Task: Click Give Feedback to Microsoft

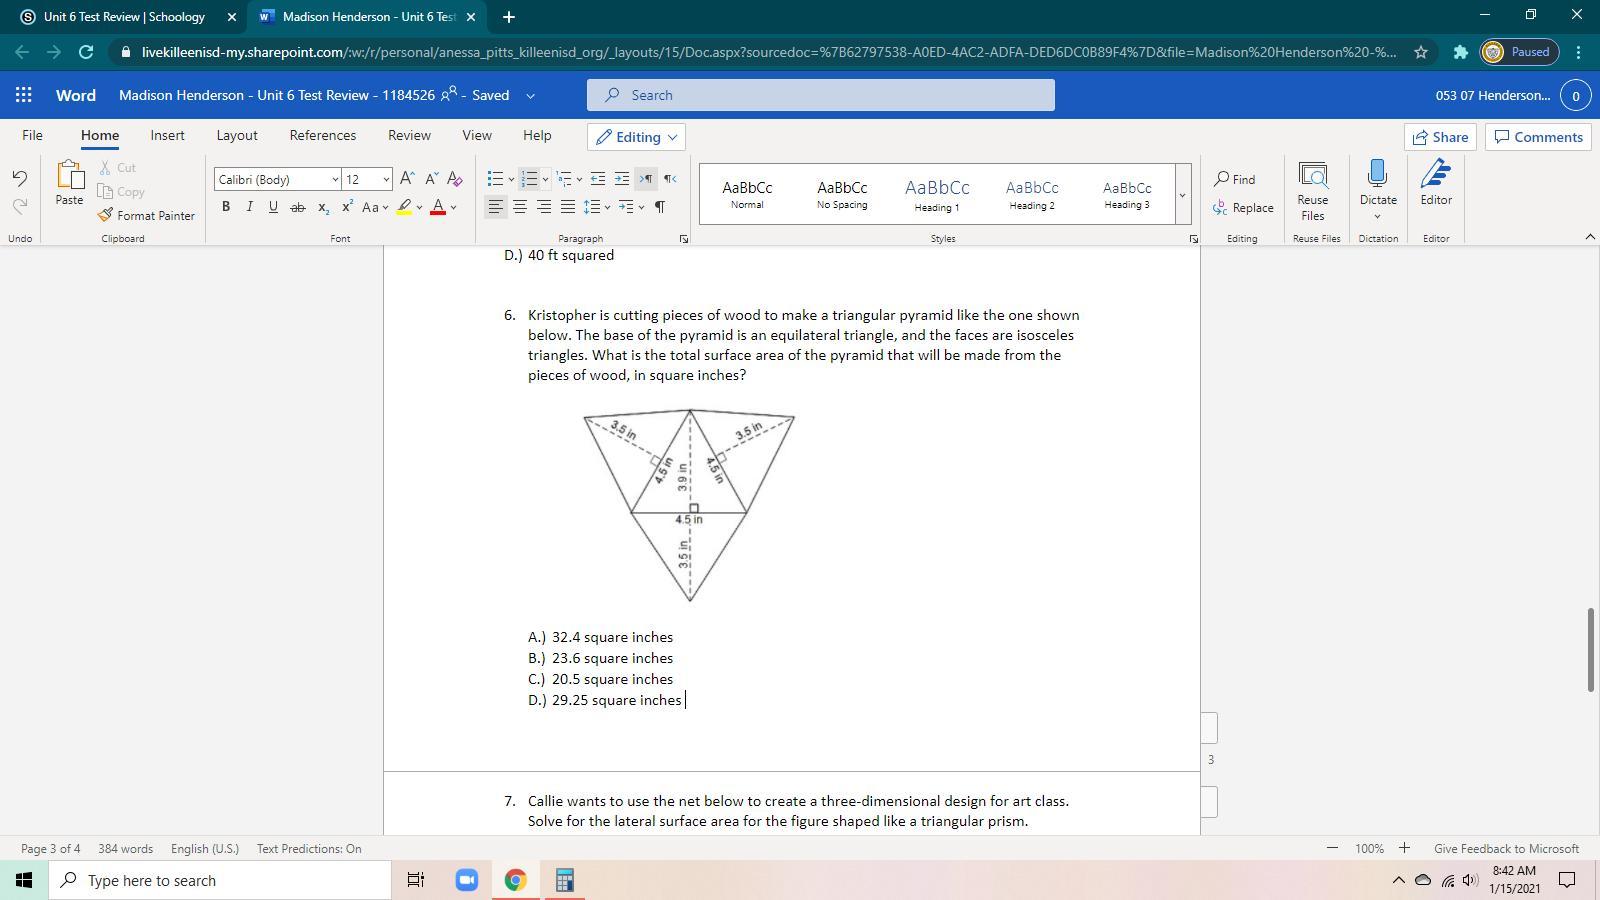Action: (x=1506, y=848)
